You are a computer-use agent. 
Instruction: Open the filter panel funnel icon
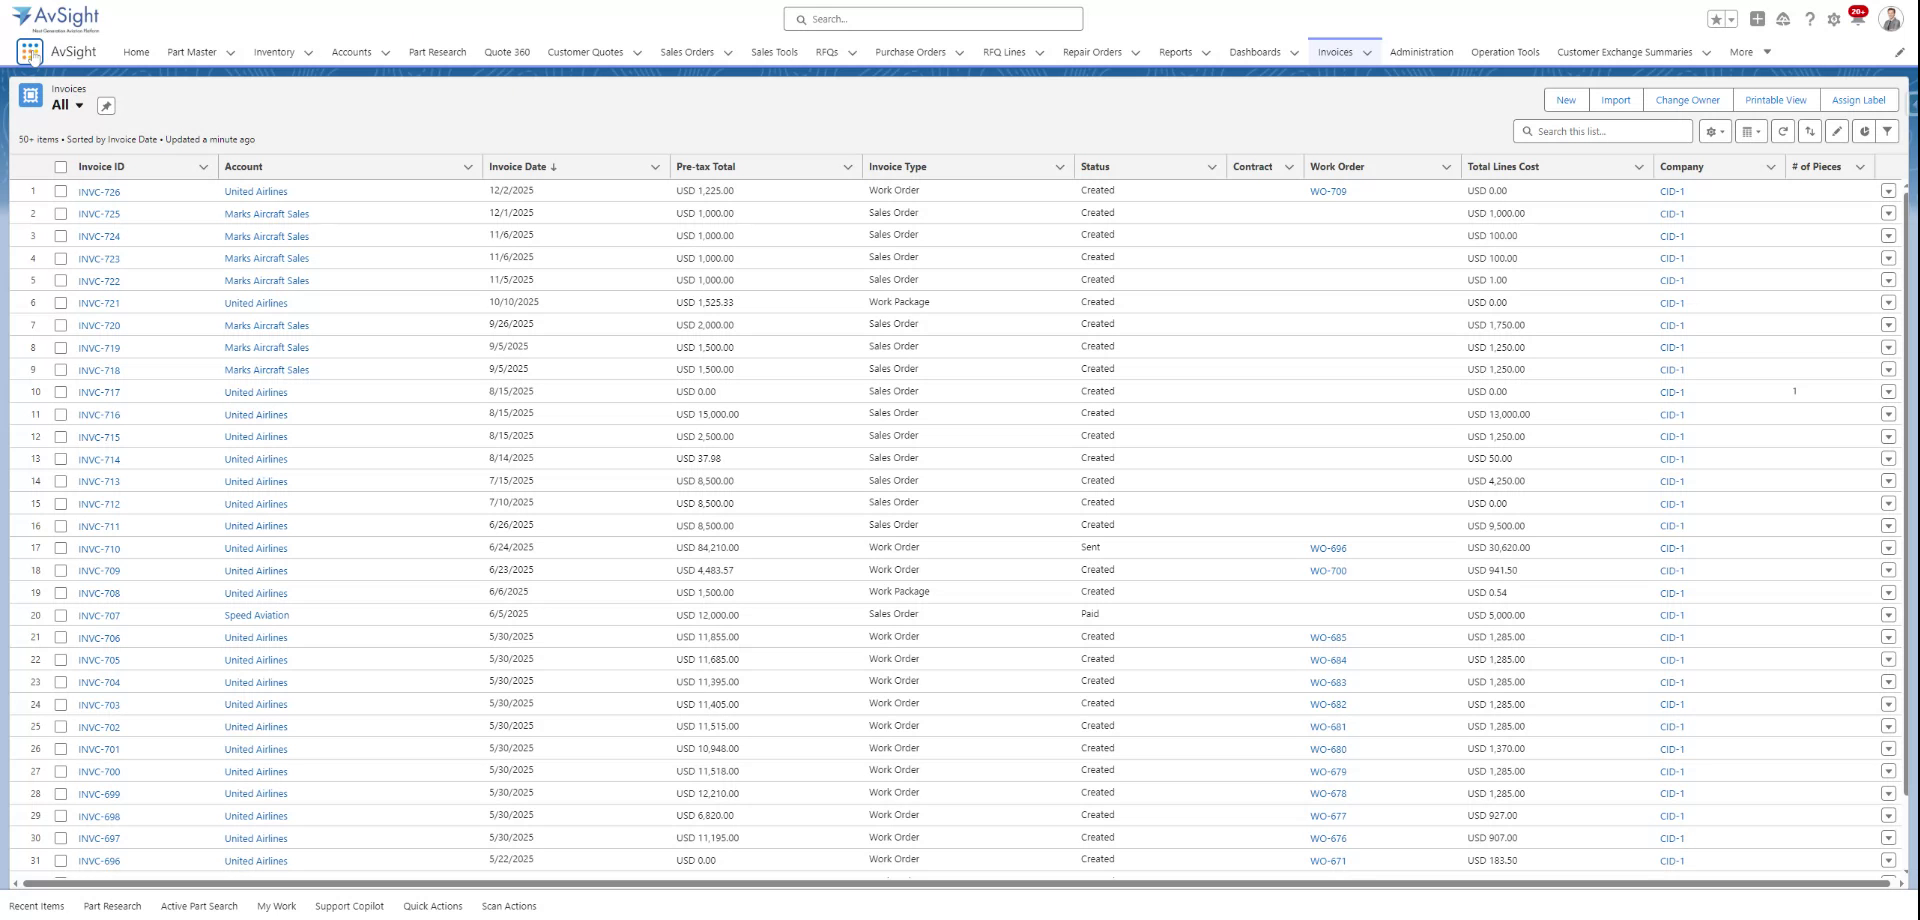pos(1887,131)
